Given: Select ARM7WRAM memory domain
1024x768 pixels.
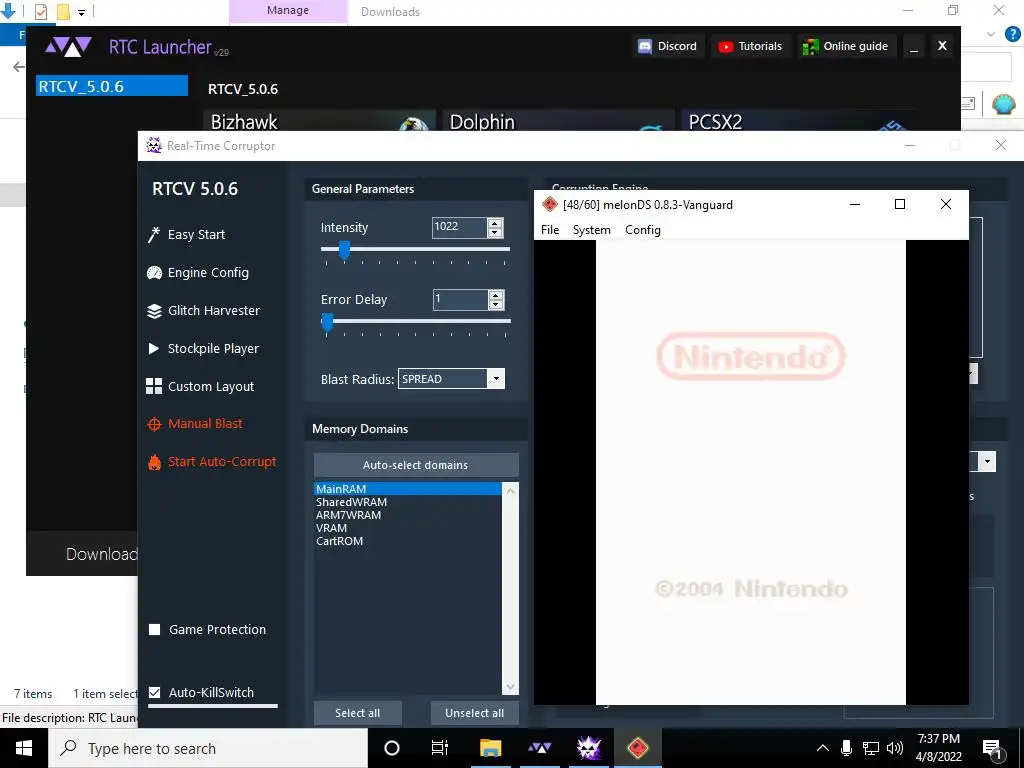Looking at the screenshot, I should point(408,515).
